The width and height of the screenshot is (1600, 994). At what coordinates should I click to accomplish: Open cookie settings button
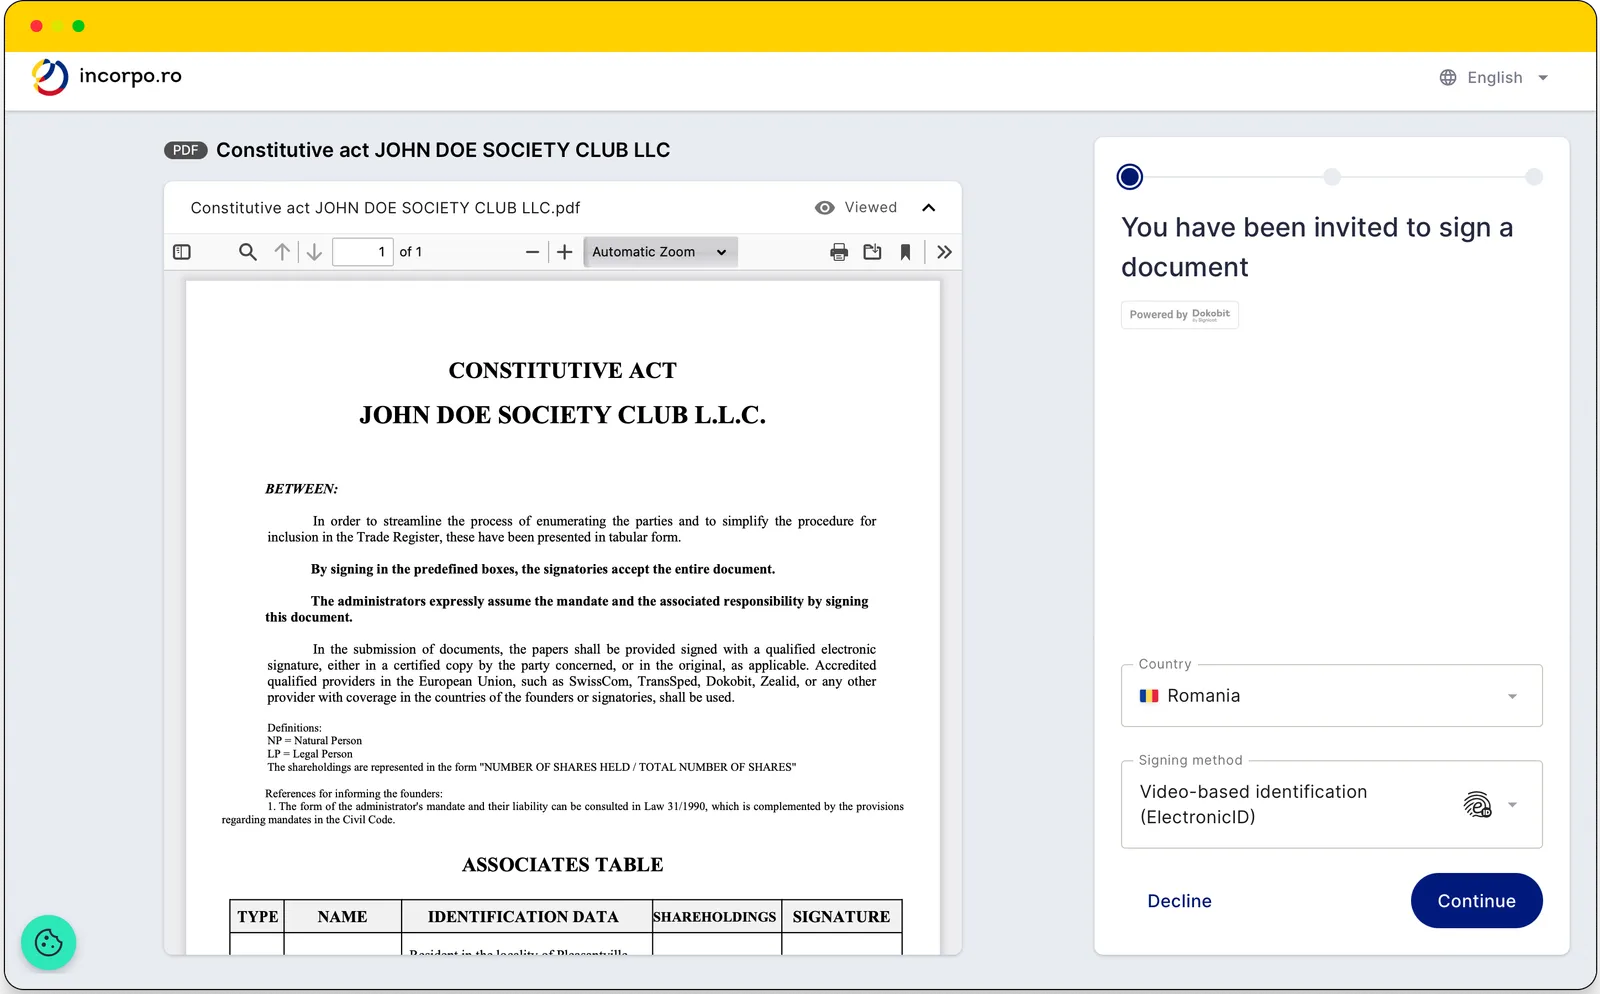[48, 942]
